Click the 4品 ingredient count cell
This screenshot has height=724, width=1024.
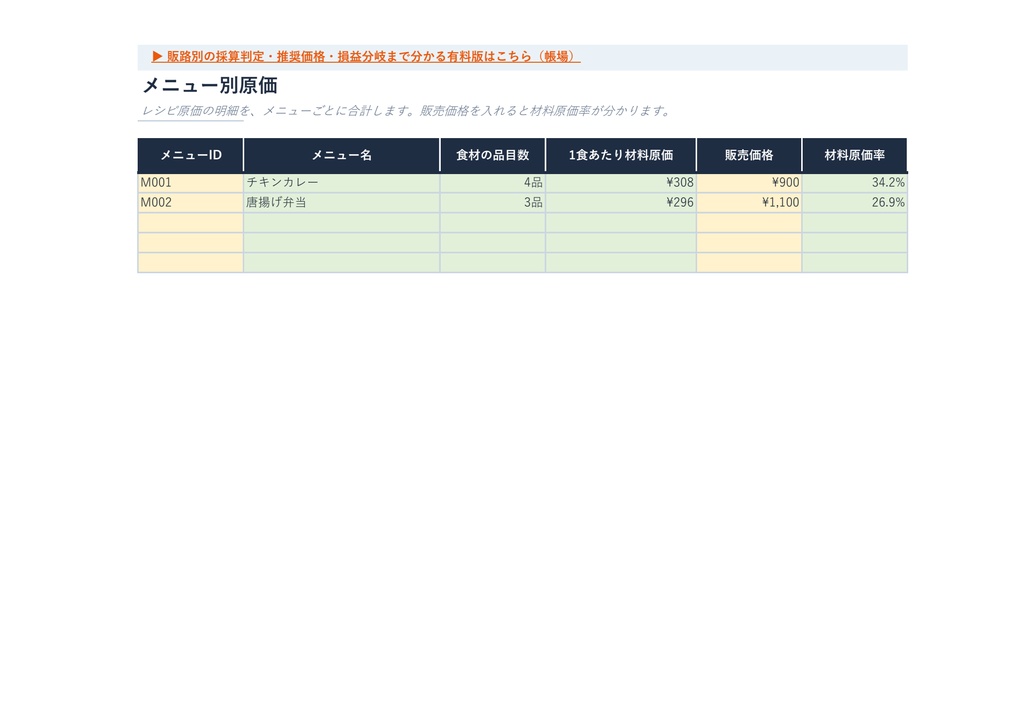tap(492, 183)
